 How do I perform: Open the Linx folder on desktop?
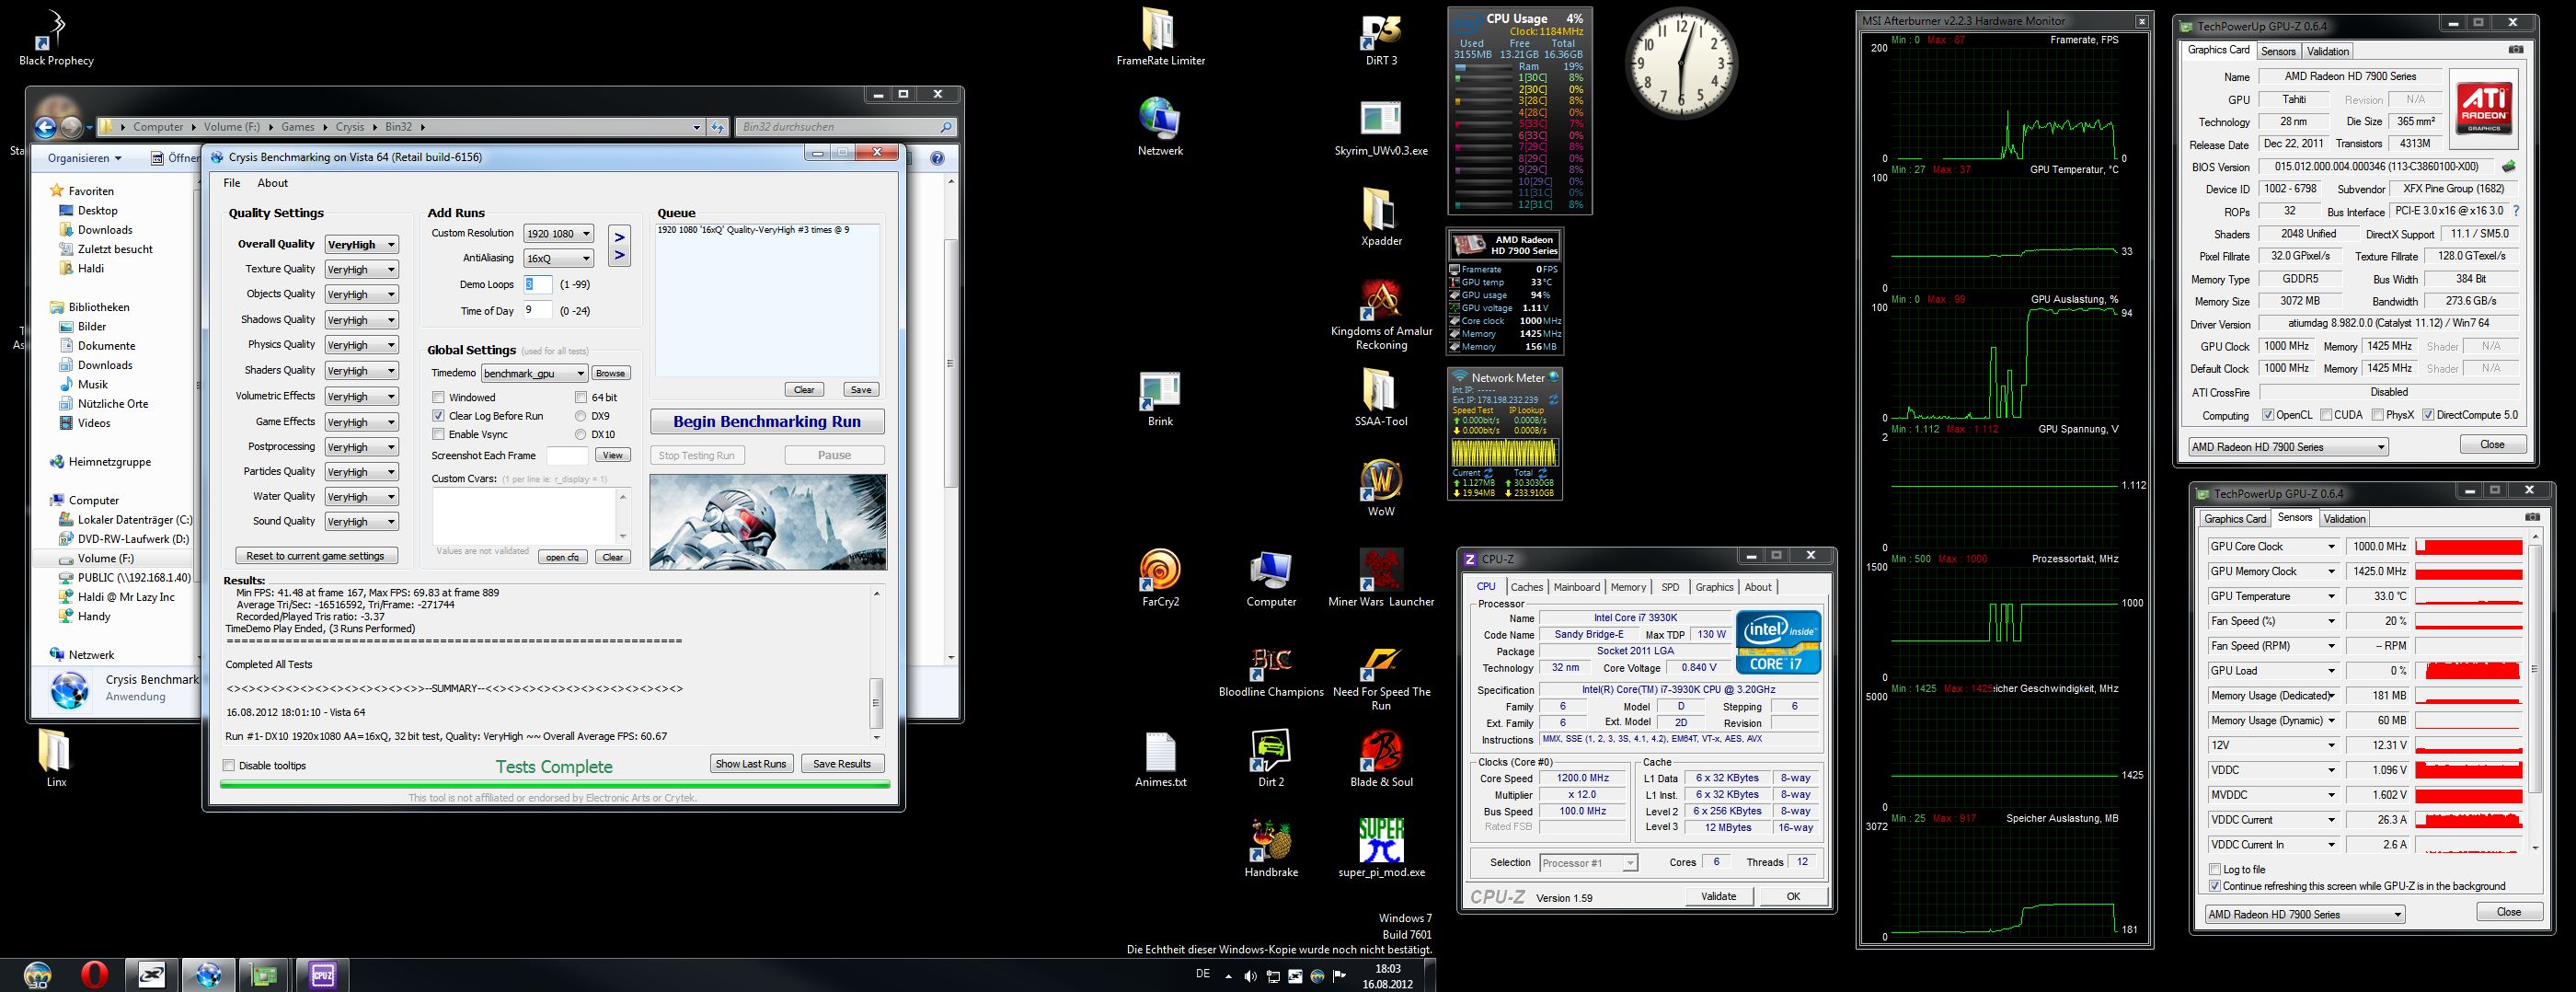point(56,757)
